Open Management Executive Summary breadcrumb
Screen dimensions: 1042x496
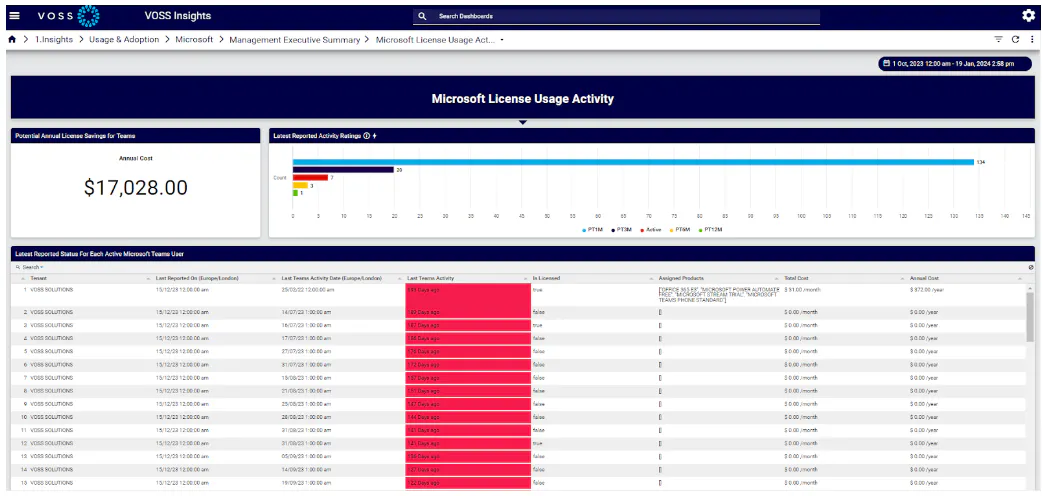(294, 40)
